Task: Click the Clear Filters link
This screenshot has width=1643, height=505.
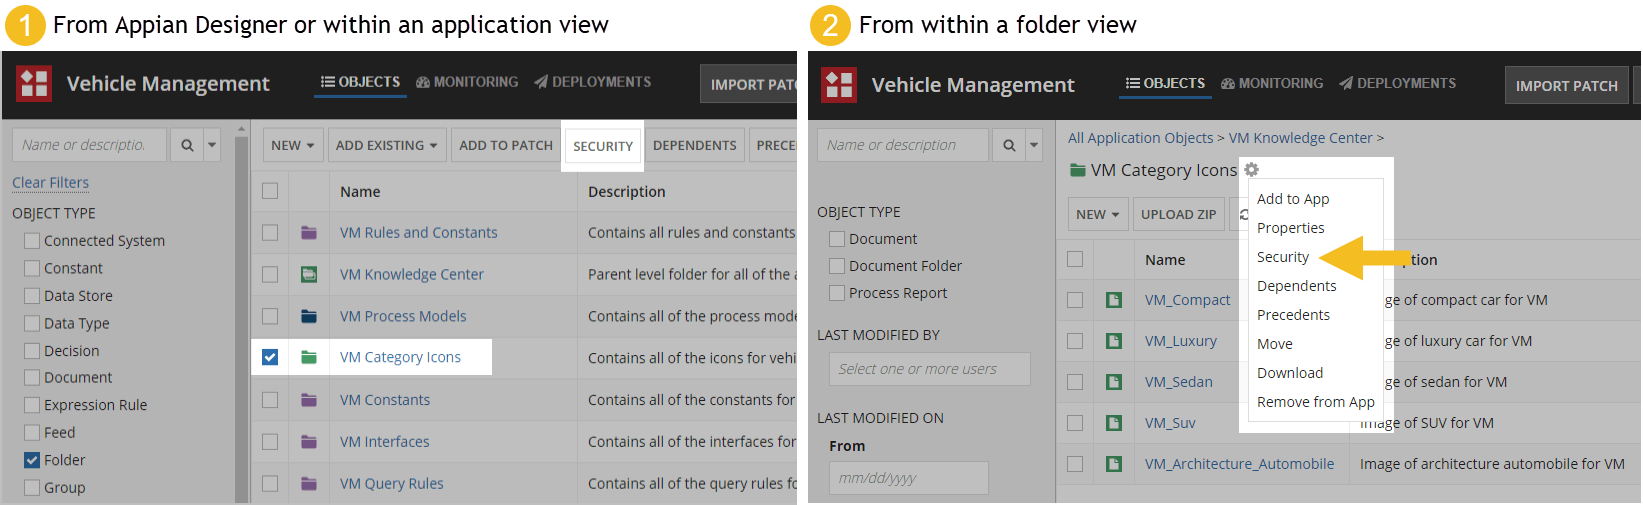Action: coord(50,182)
